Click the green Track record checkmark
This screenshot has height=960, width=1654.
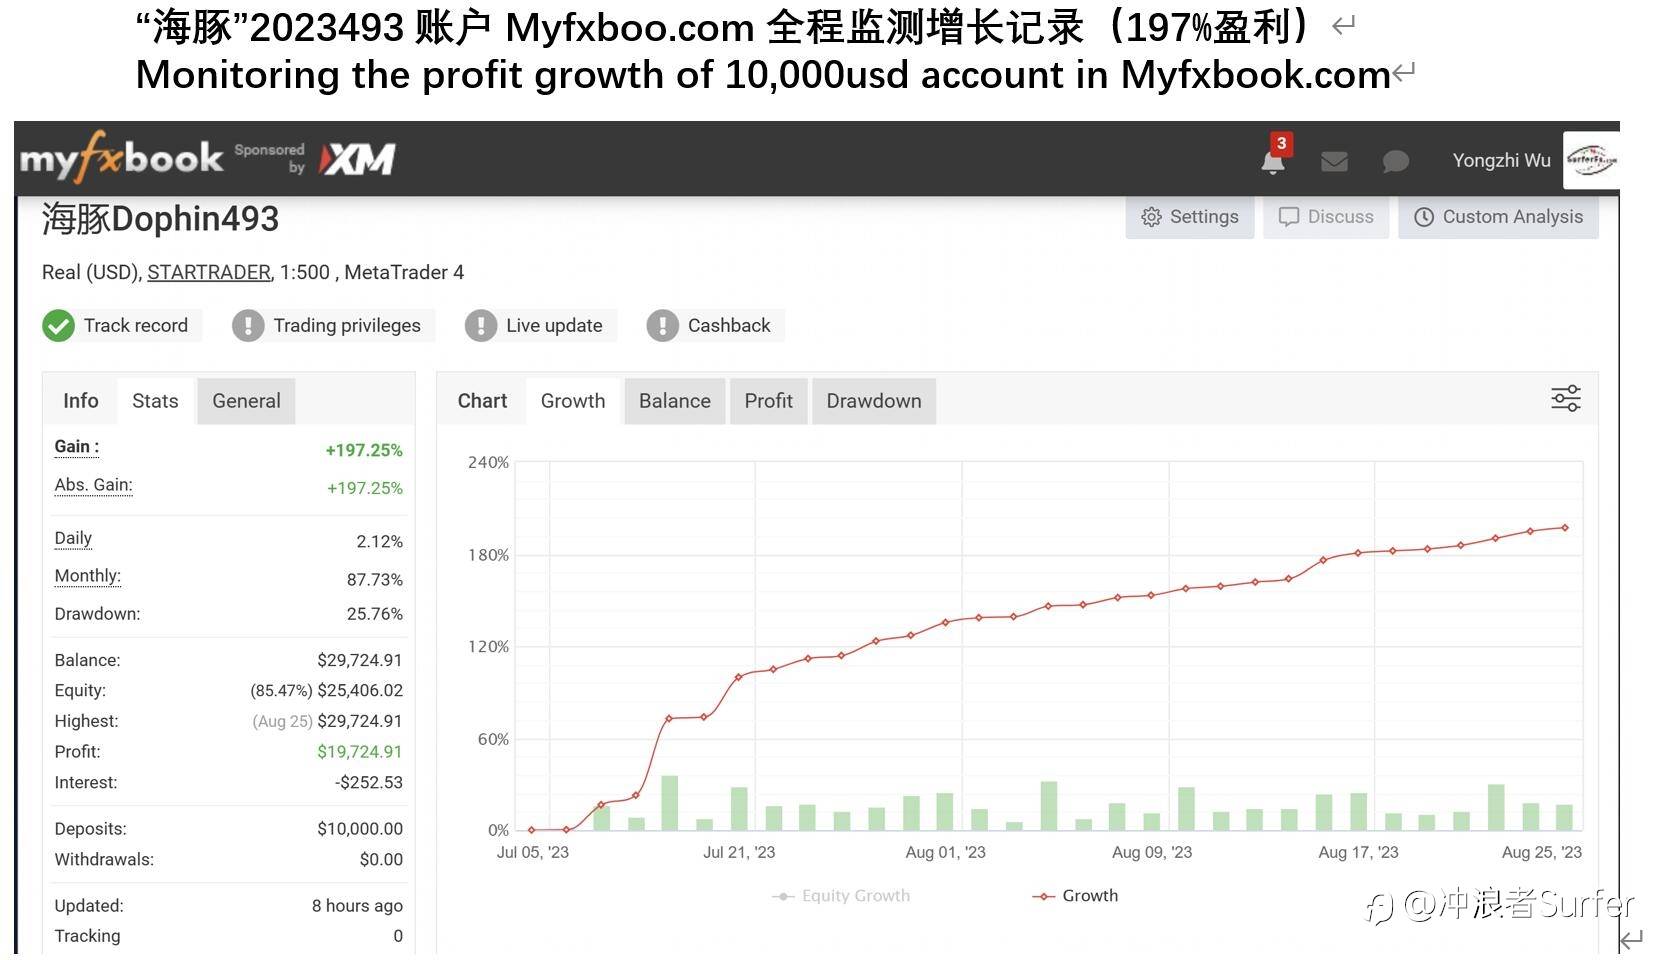pos(59,325)
